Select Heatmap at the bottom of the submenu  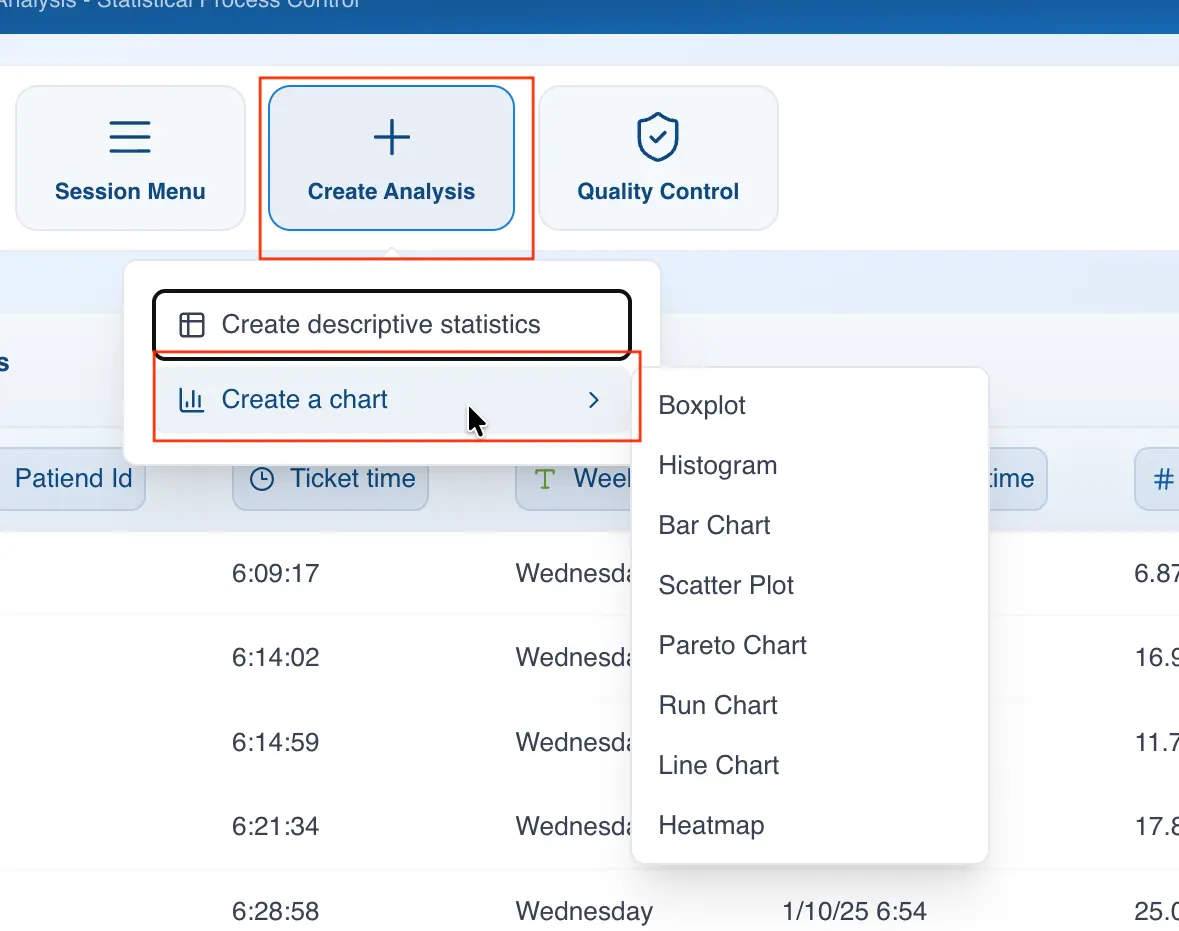pos(711,825)
